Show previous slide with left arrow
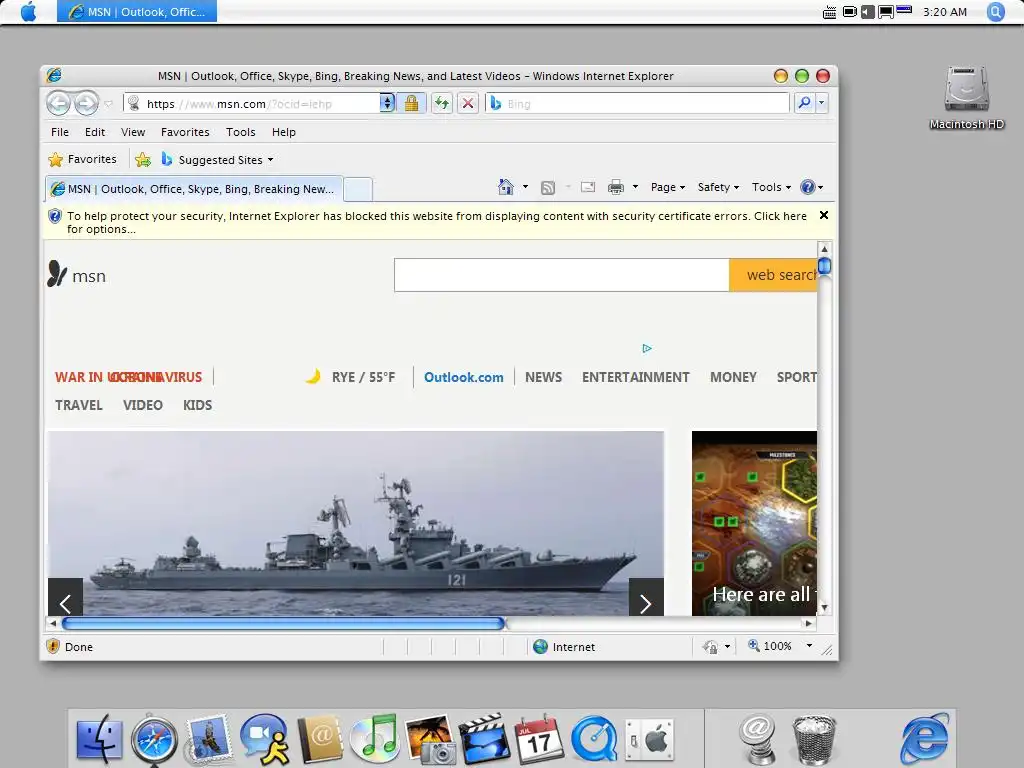The height and width of the screenshot is (768, 1024). point(65,597)
